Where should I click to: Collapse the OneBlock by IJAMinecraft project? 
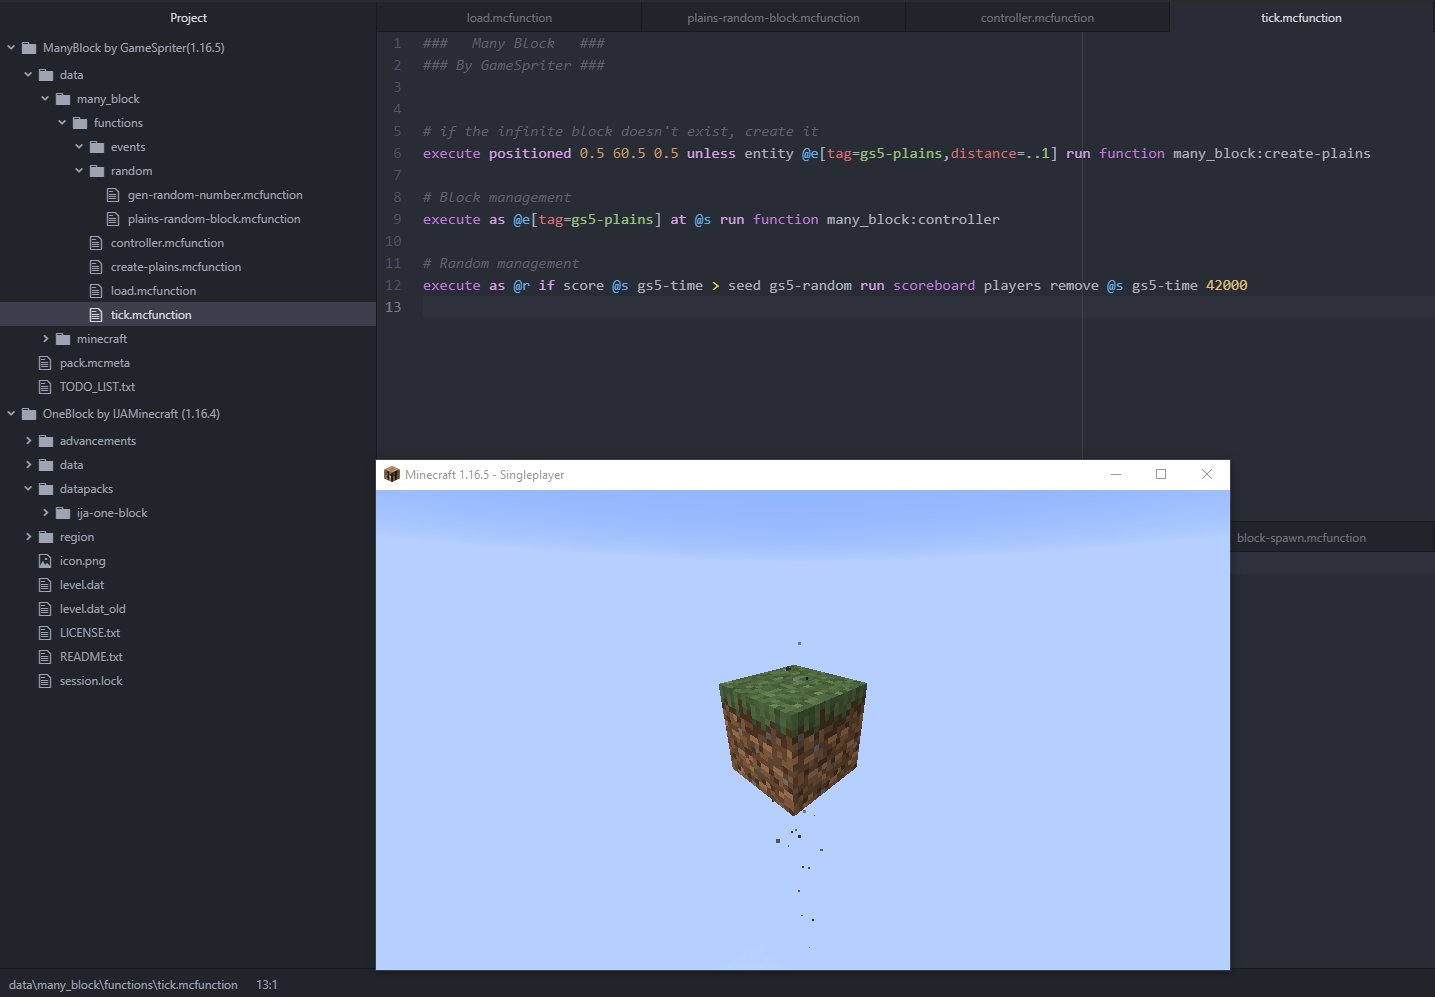[x=11, y=413]
